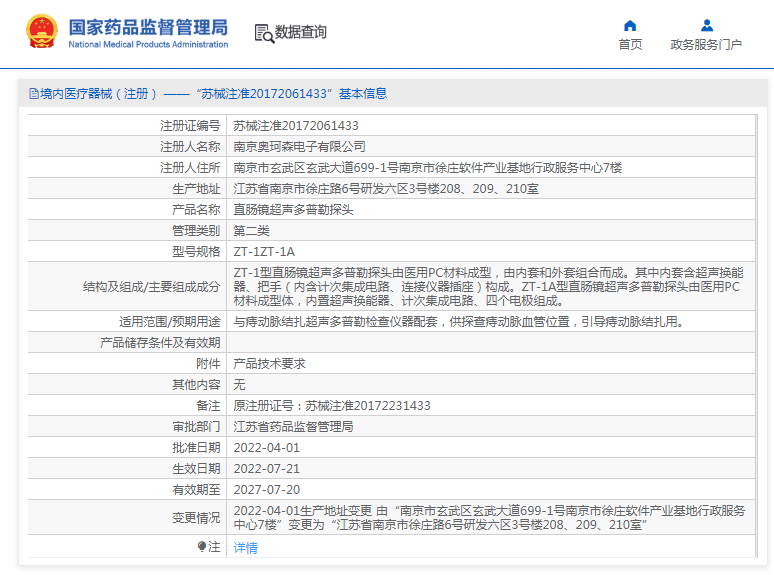The width and height of the screenshot is (774, 575).
Task: Click 第二类 management category value
Action: (x=251, y=230)
